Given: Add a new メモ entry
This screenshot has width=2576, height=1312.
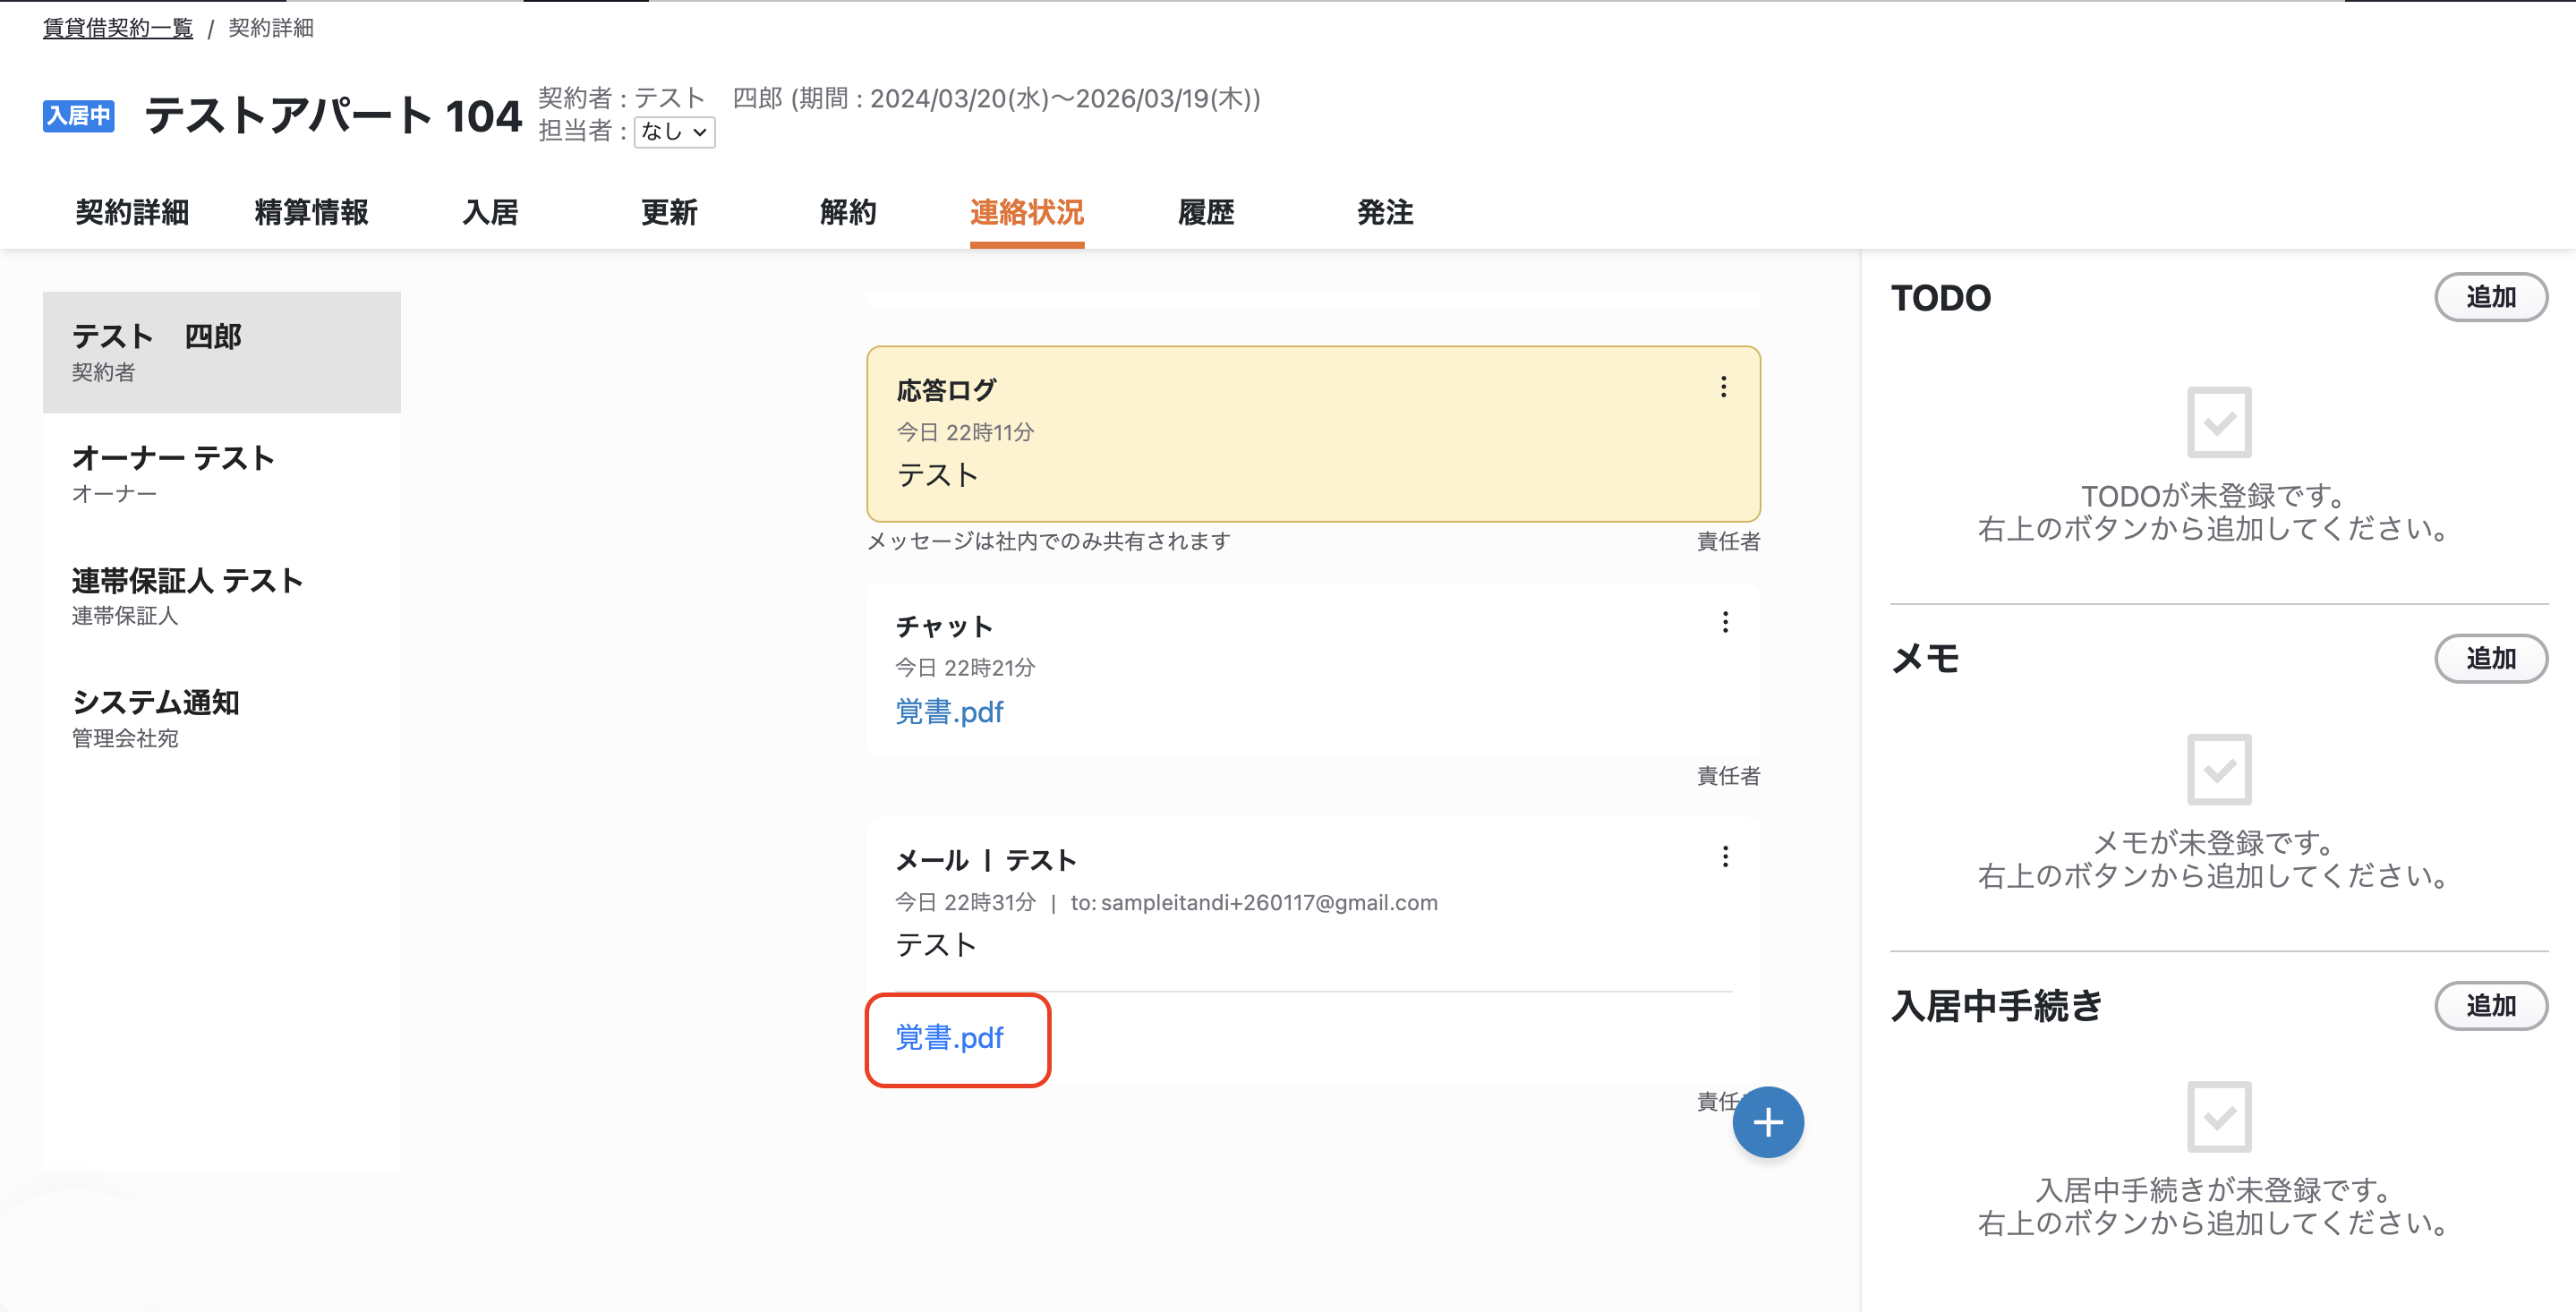Looking at the screenshot, I should click(x=2490, y=658).
